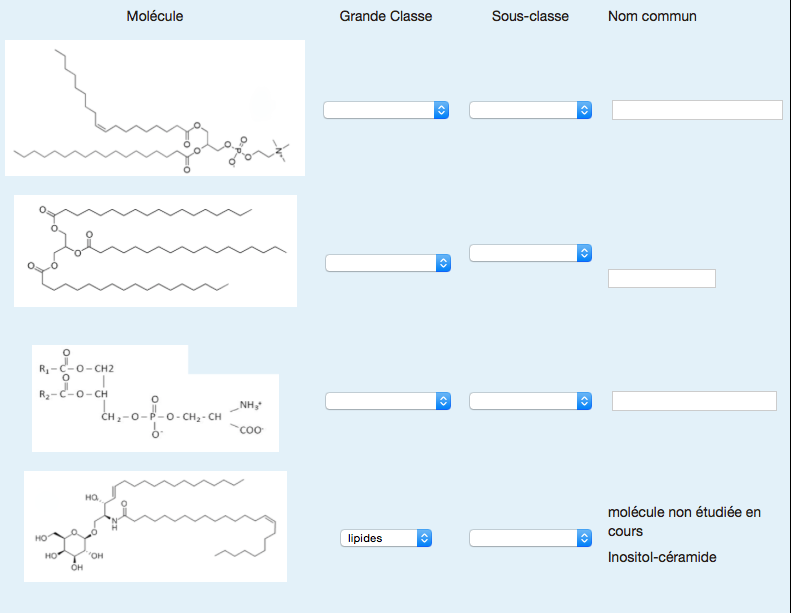This screenshot has width=791, height=613.
Task: Open Sous-classe dropdown for R1/R2 phospholipid row
Action: [x=530, y=401]
